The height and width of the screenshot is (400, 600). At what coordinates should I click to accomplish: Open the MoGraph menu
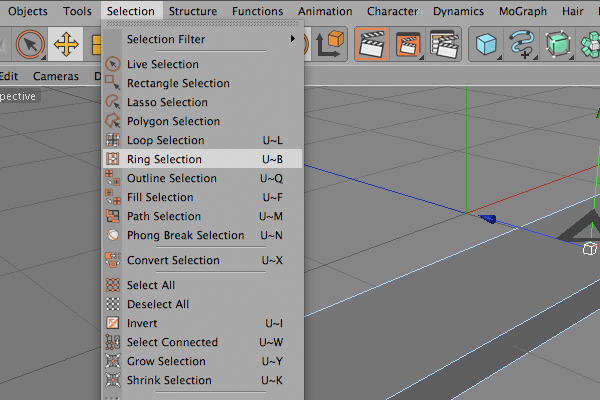pos(523,11)
